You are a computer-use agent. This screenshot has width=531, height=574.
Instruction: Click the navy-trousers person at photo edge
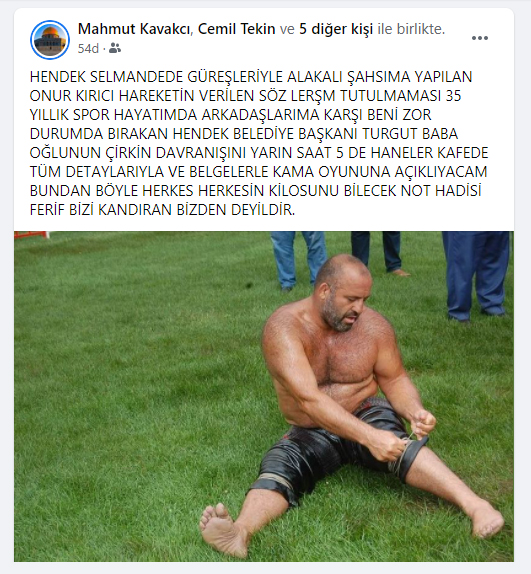point(476,275)
